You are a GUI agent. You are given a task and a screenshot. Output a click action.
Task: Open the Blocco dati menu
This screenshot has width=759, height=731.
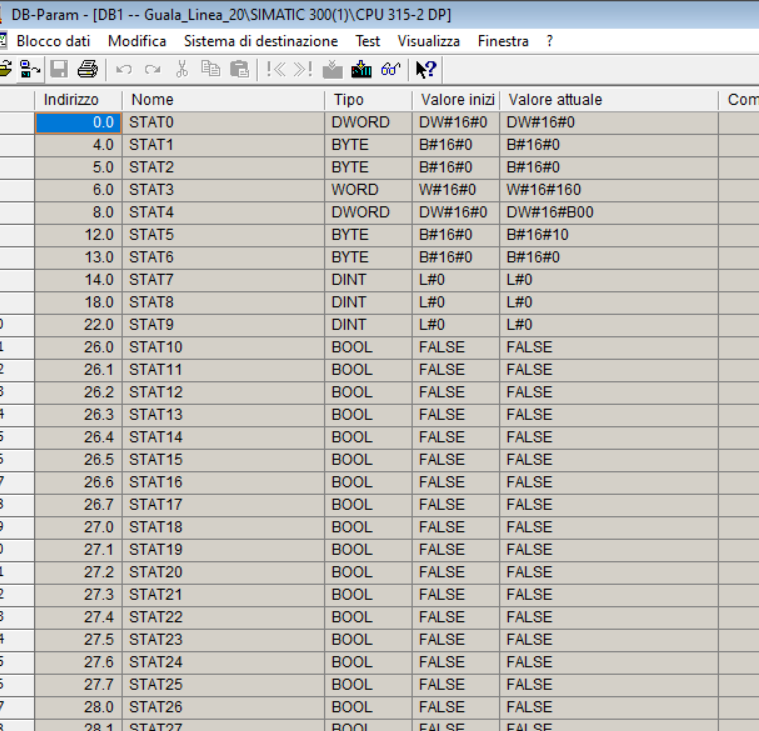pyautogui.click(x=53, y=41)
